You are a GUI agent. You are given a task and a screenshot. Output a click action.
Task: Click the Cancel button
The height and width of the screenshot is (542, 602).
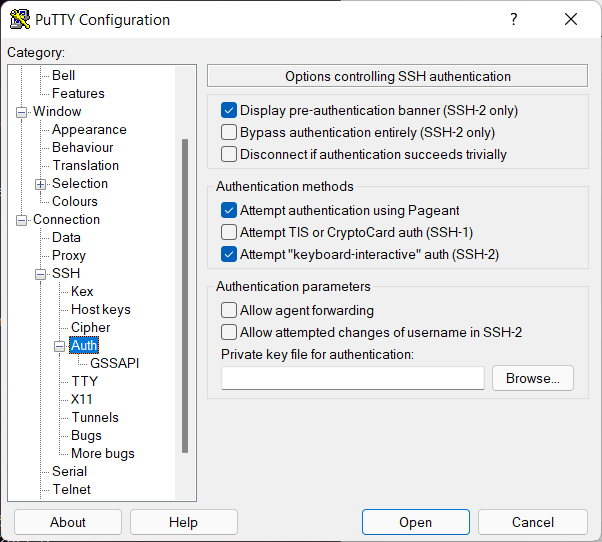[533, 522]
